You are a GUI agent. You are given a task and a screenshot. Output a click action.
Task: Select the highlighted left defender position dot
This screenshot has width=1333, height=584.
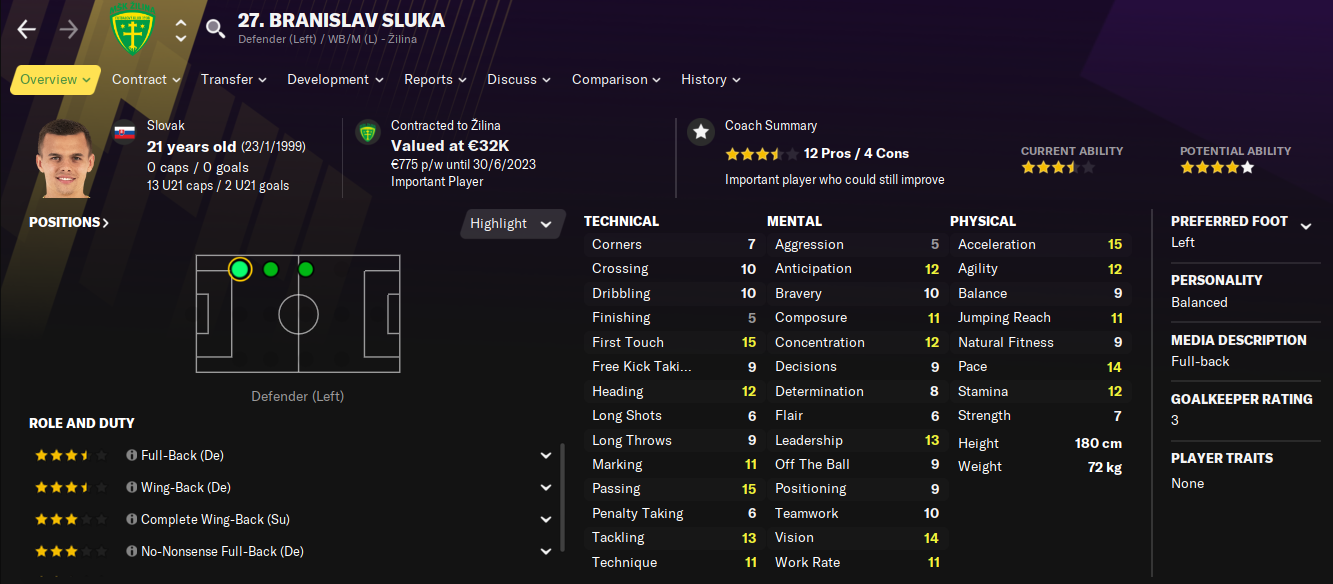click(x=239, y=269)
